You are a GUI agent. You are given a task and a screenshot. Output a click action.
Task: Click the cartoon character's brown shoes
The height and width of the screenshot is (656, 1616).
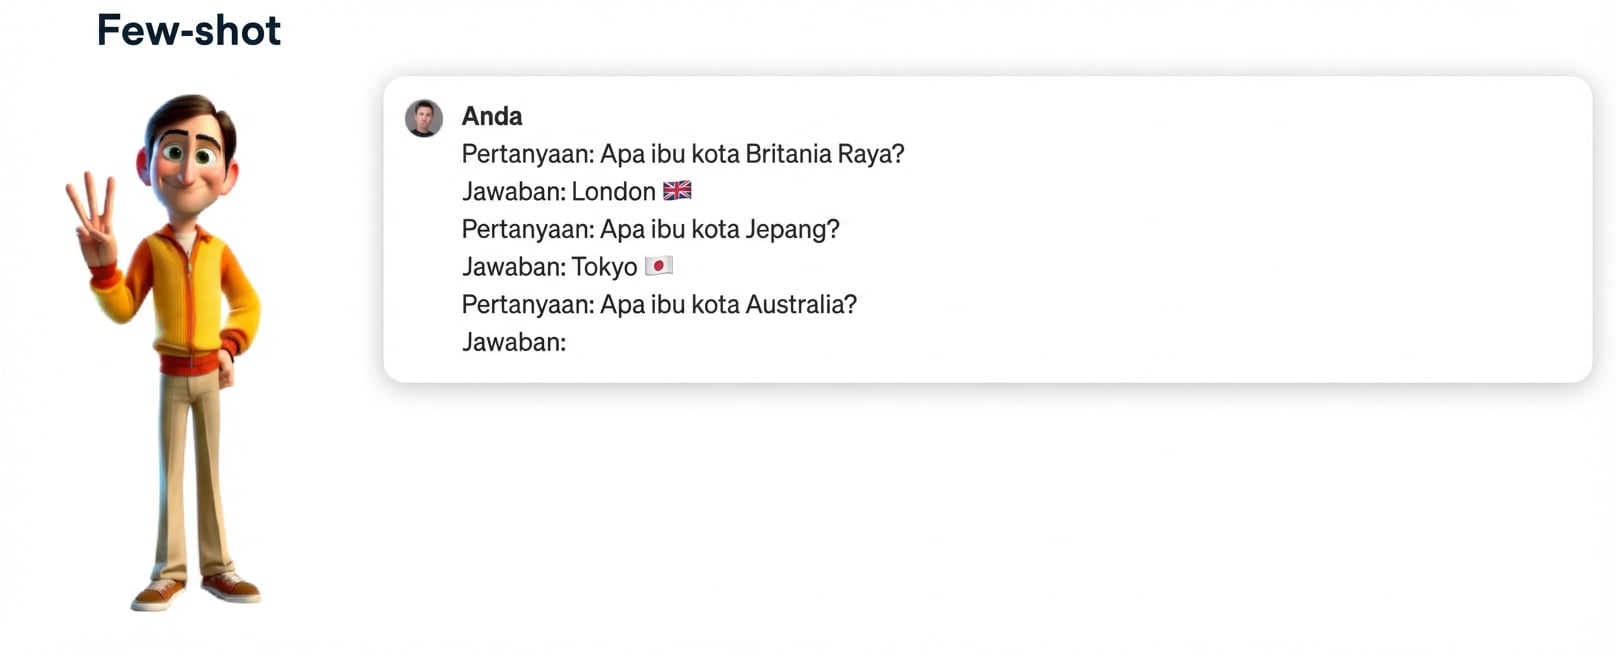point(196,589)
